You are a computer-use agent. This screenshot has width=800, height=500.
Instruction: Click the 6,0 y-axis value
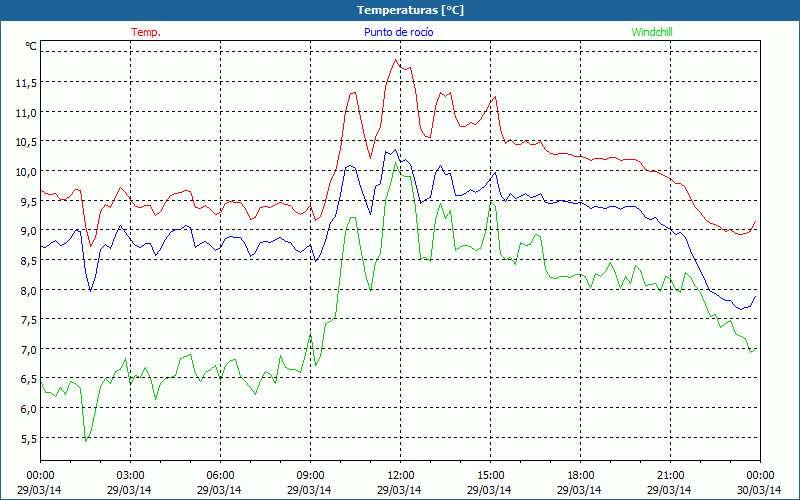point(28,409)
